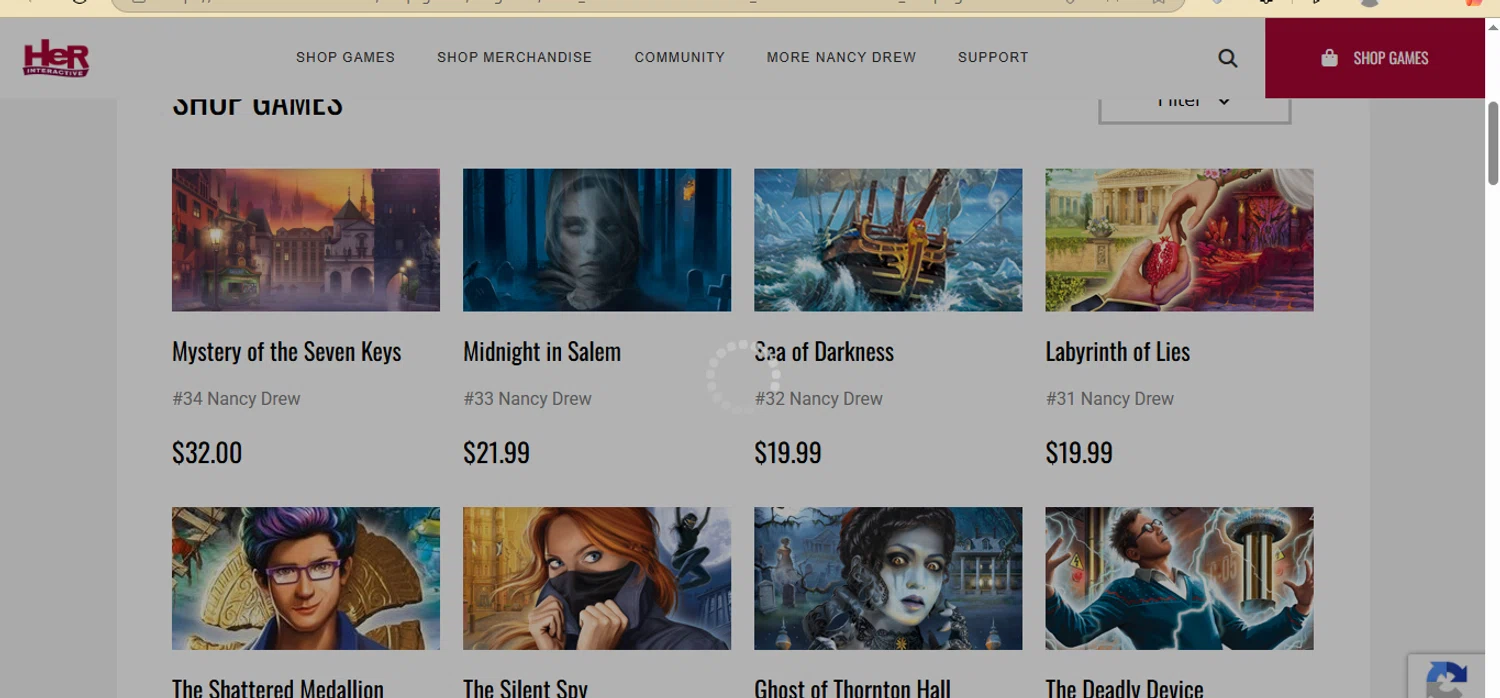Open the Labyrinth of Lies title link
Screen dimensions: 1500x698
pyautogui.click(x=1117, y=352)
